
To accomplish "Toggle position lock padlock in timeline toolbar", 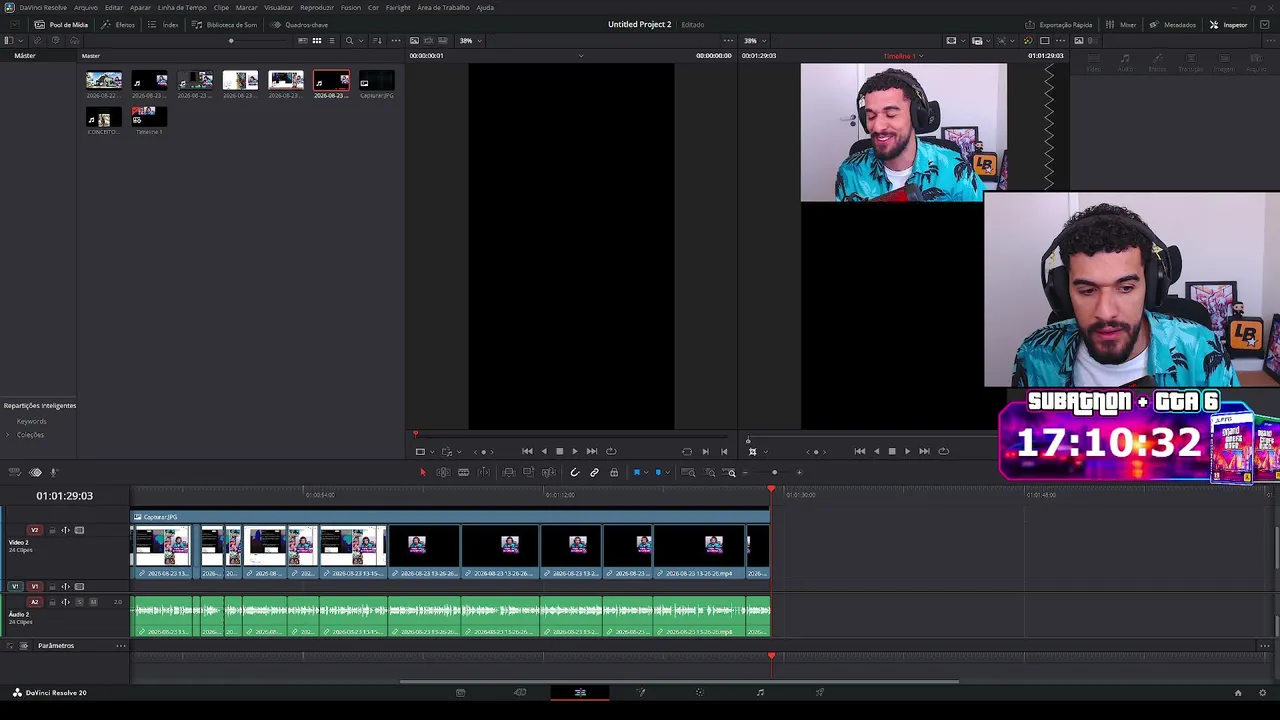I will 614,472.
